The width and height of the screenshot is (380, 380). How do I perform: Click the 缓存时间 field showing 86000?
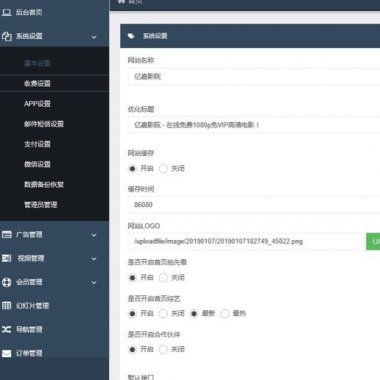pos(254,205)
